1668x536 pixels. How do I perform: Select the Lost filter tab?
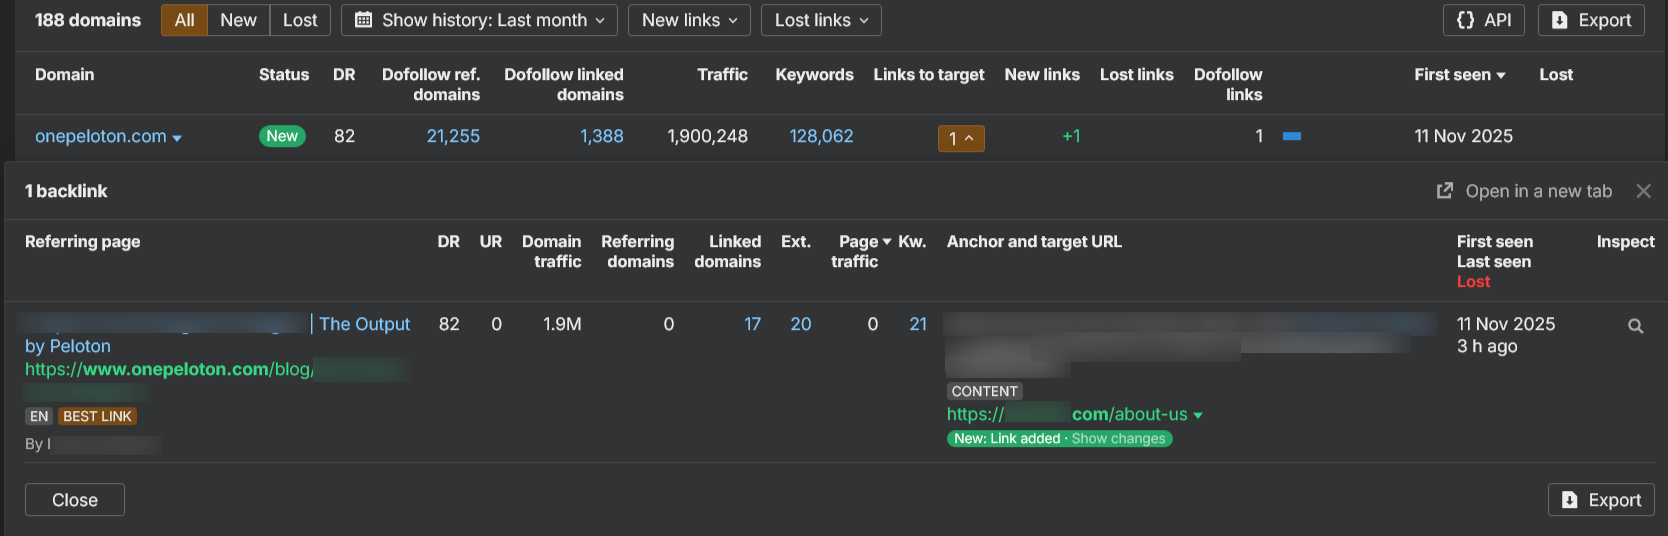(300, 20)
